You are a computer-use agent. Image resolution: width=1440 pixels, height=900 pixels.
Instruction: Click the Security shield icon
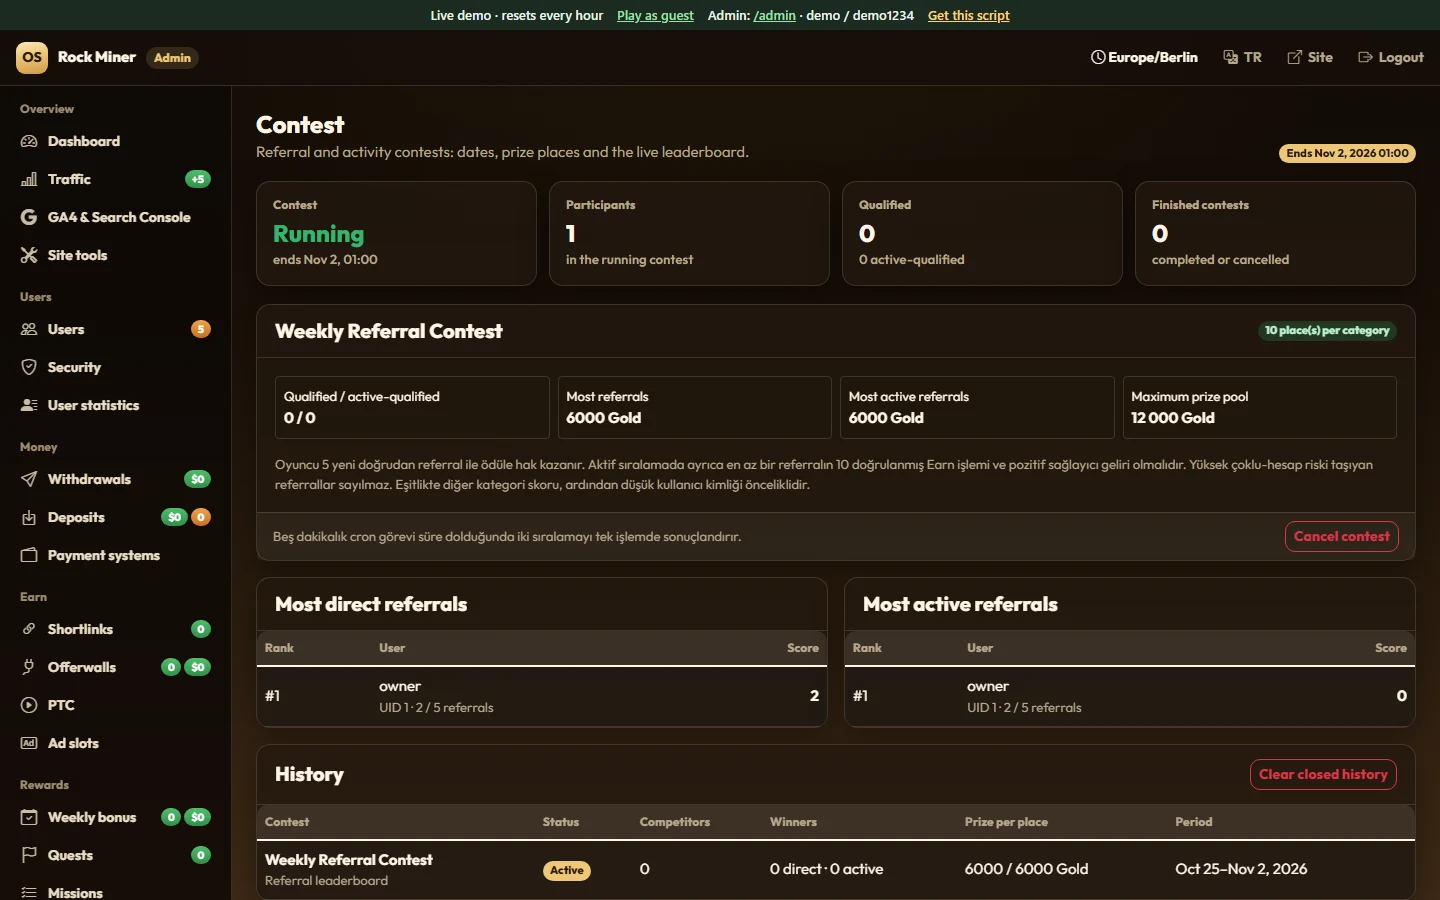(x=29, y=367)
